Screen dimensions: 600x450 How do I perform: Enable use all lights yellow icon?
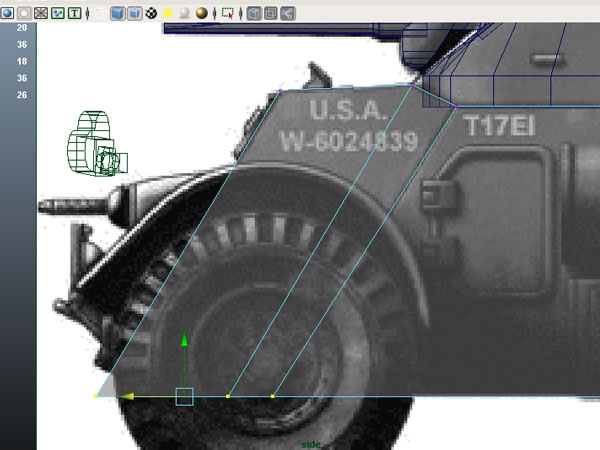168,13
